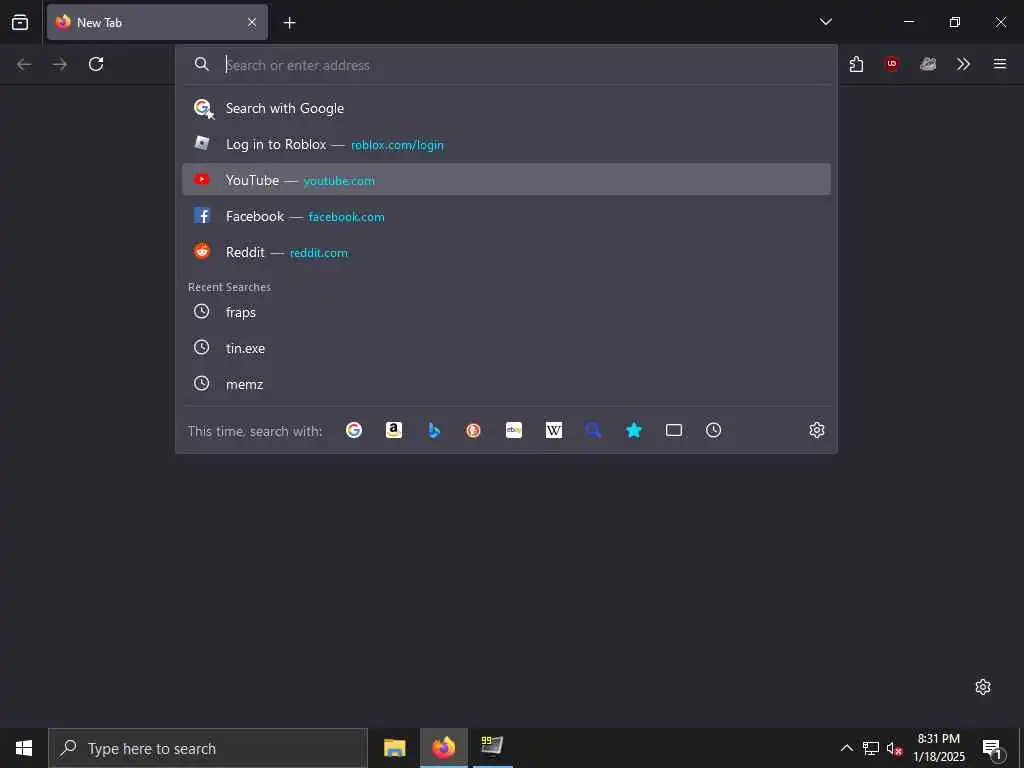Image resolution: width=1024 pixels, height=768 pixels.
Task: Click the magnifier icon in address bar
Action: [202, 64]
